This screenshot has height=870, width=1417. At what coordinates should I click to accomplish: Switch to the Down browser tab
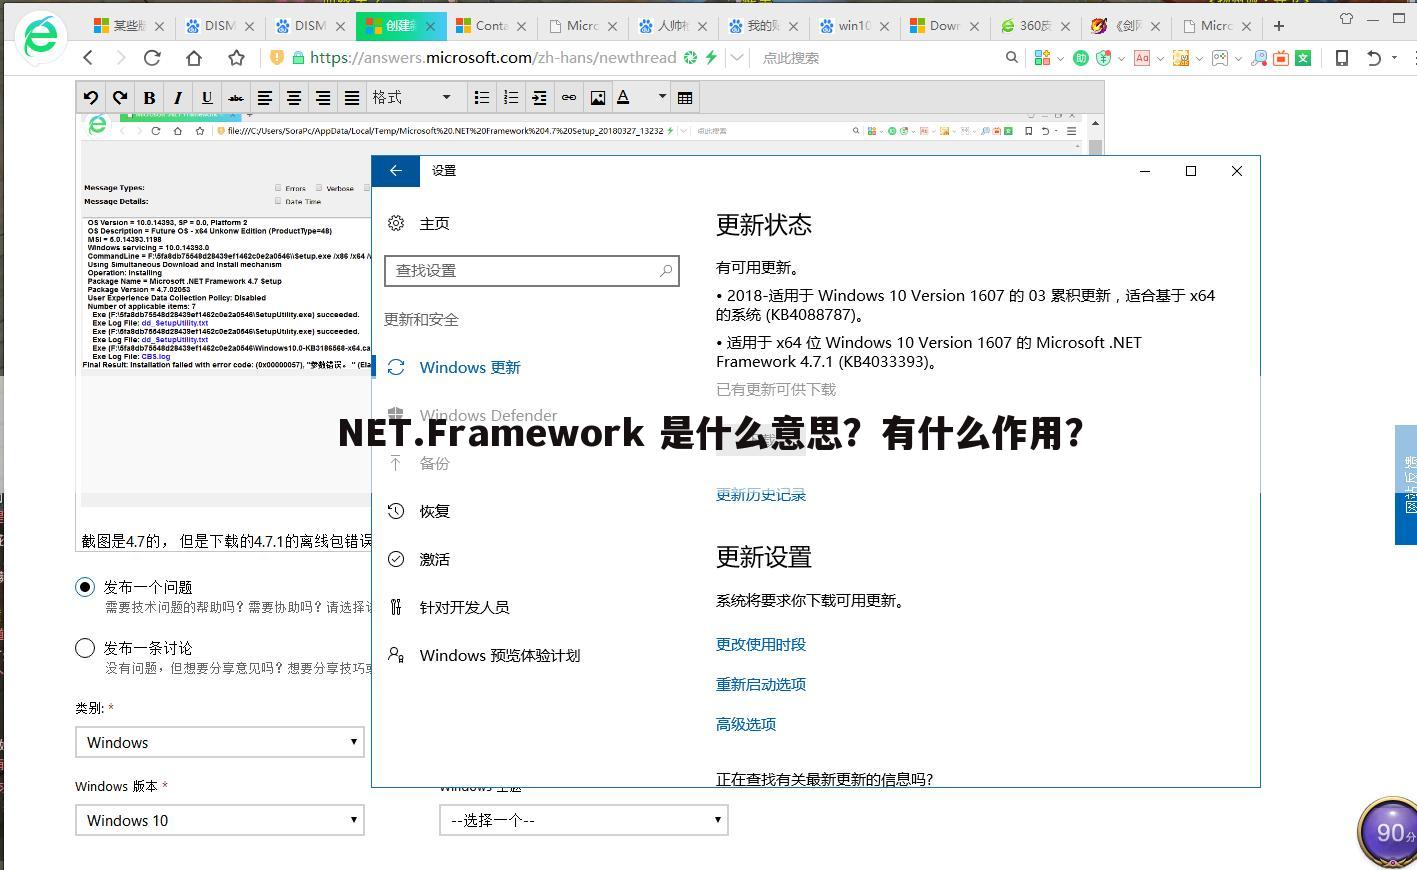pos(944,26)
